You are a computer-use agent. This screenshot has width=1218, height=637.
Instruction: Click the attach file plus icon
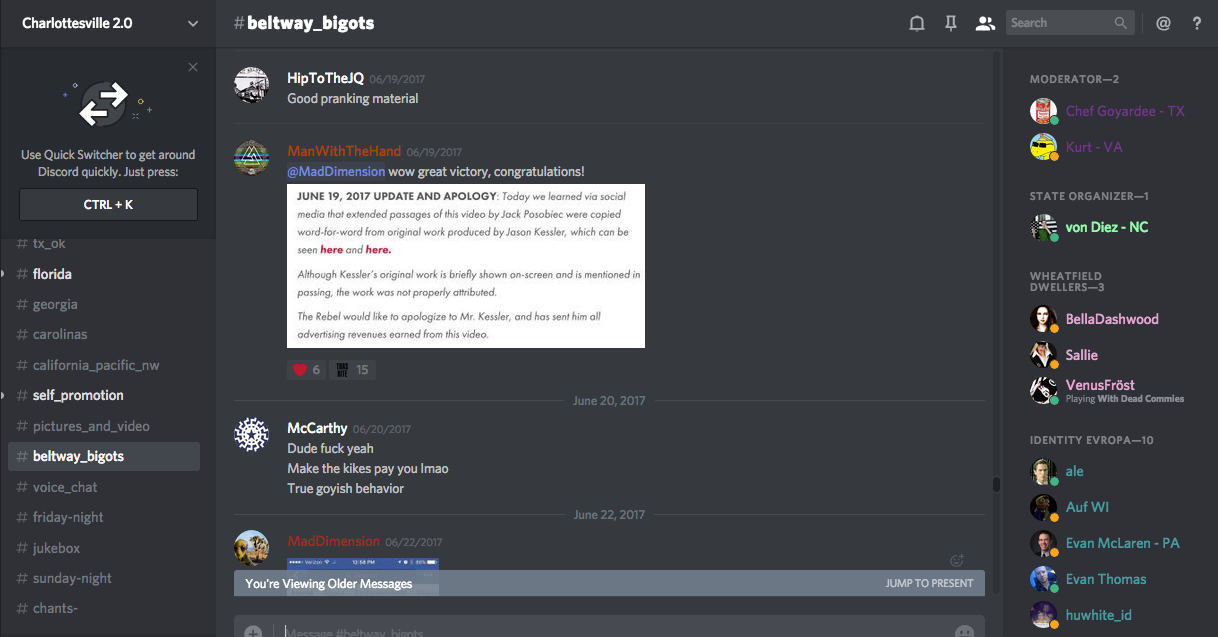pyautogui.click(x=253, y=632)
